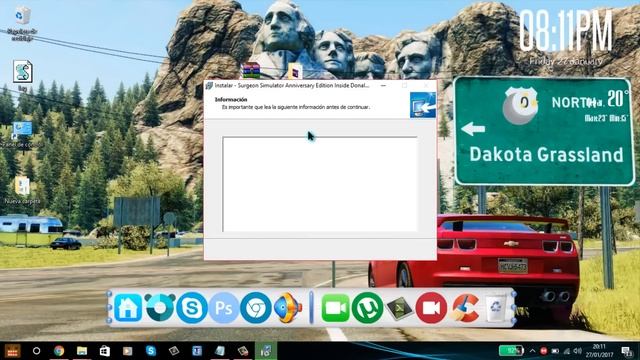Open Photoshop from the dock
The width and height of the screenshot is (640, 360).
click(x=224, y=308)
